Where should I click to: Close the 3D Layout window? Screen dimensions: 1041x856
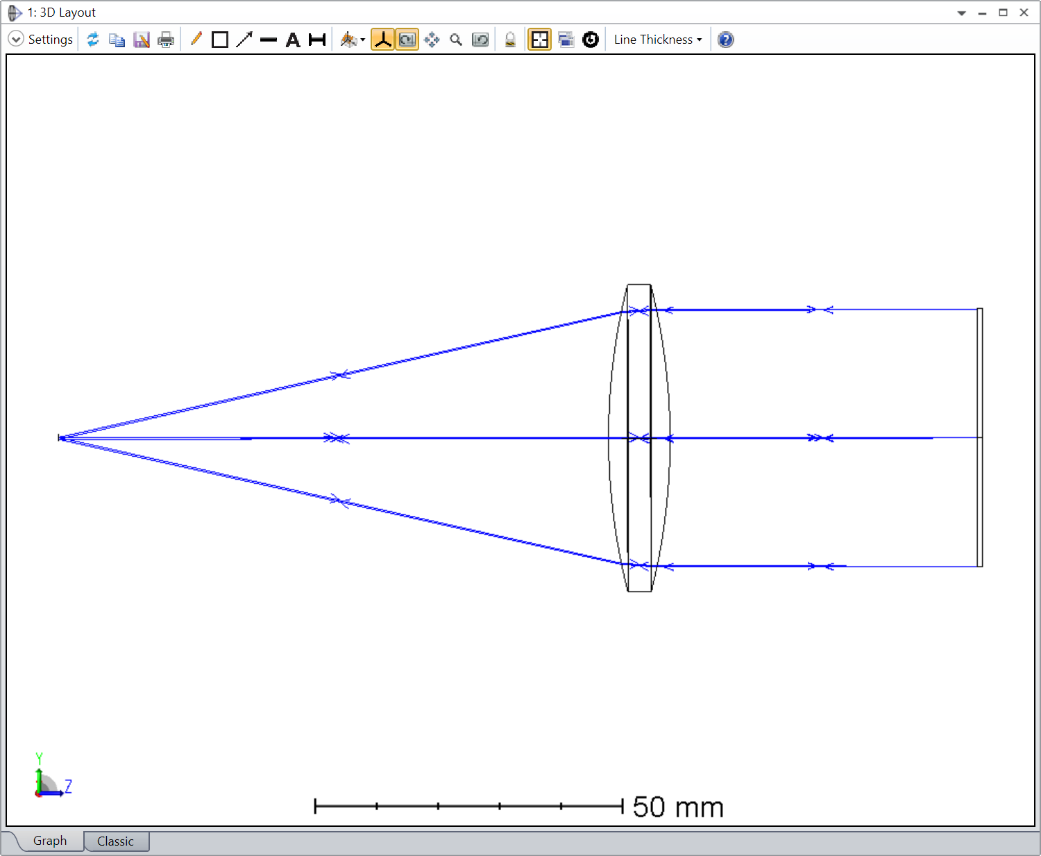click(1024, 13)
